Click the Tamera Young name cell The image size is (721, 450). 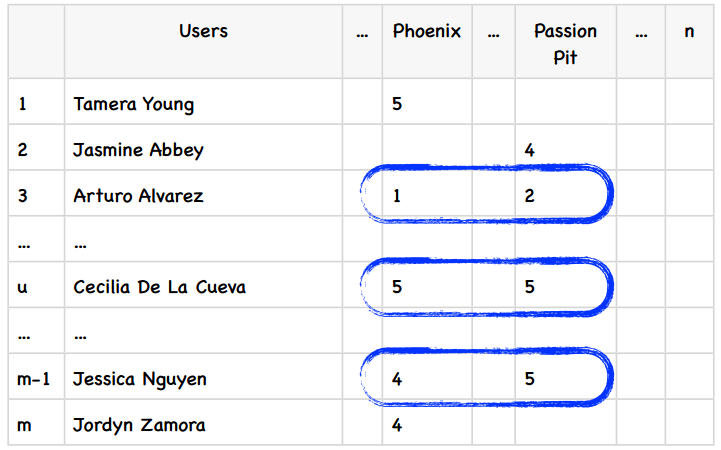click(134, 104)
